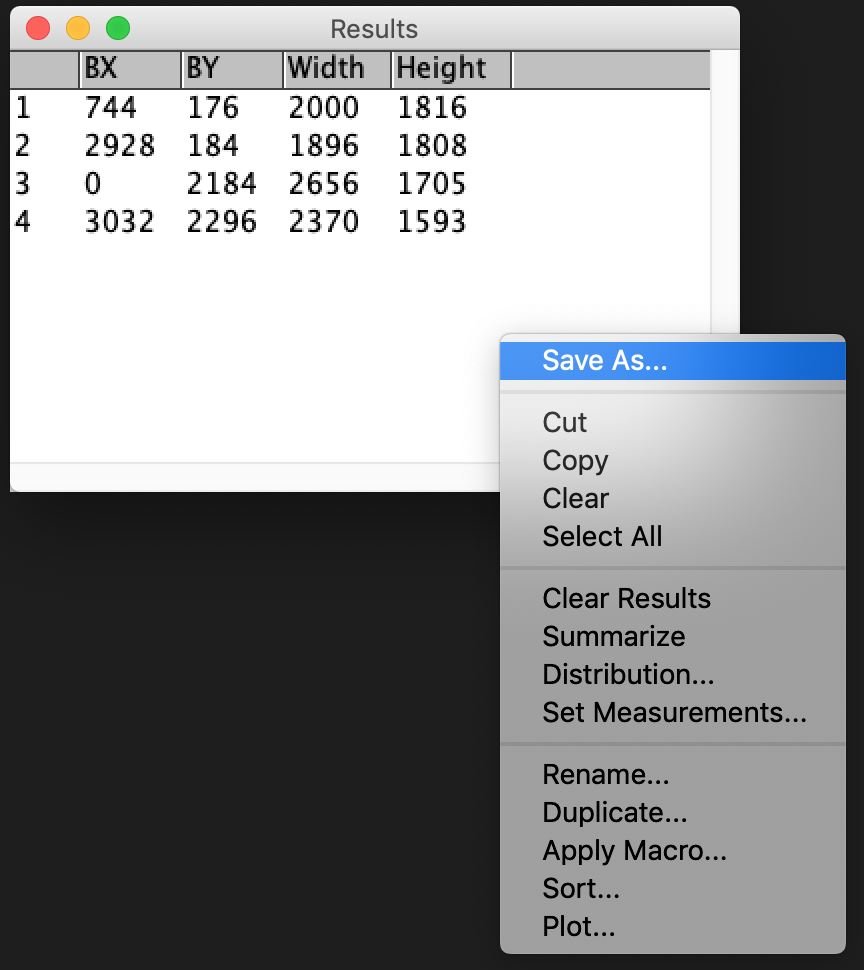Viewport: 864px width, 970px height.
Task: Open Distribution... dialog from menu
Action: (628, 675)
